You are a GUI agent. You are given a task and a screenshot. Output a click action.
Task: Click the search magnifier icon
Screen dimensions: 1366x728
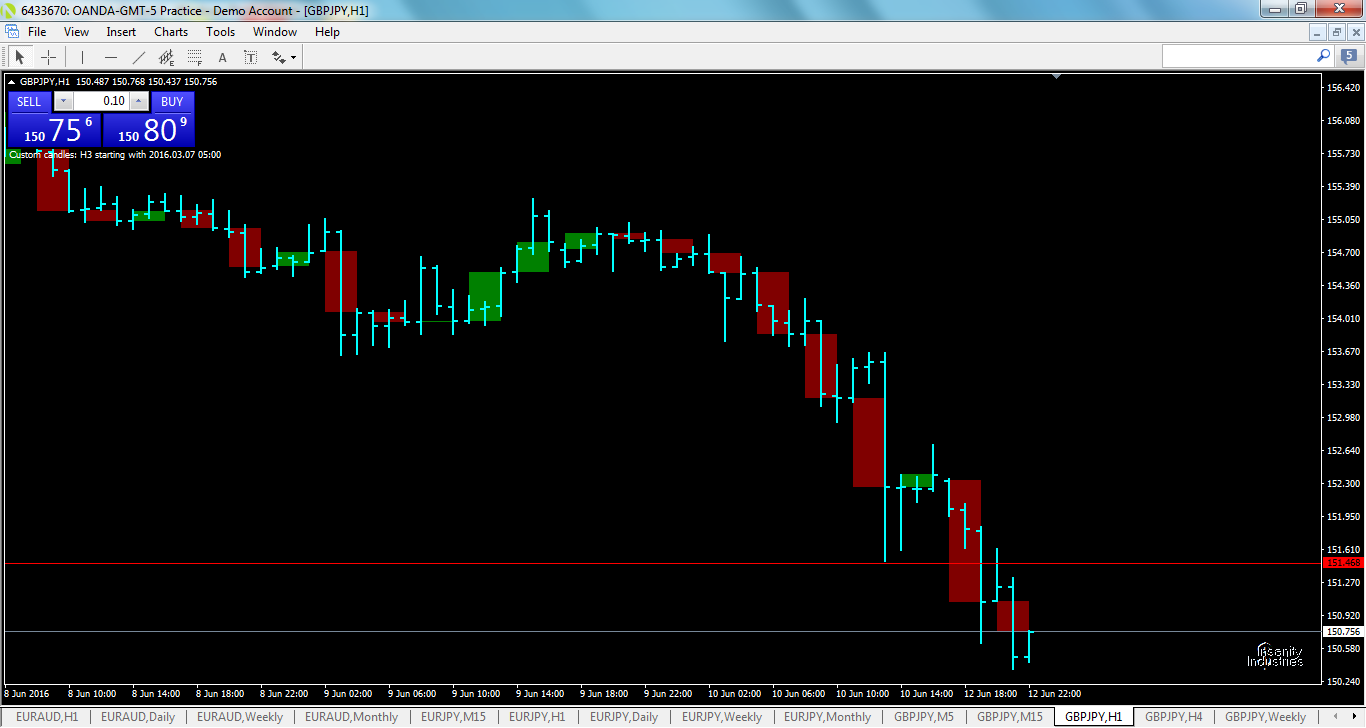[x=1324, y=56]
